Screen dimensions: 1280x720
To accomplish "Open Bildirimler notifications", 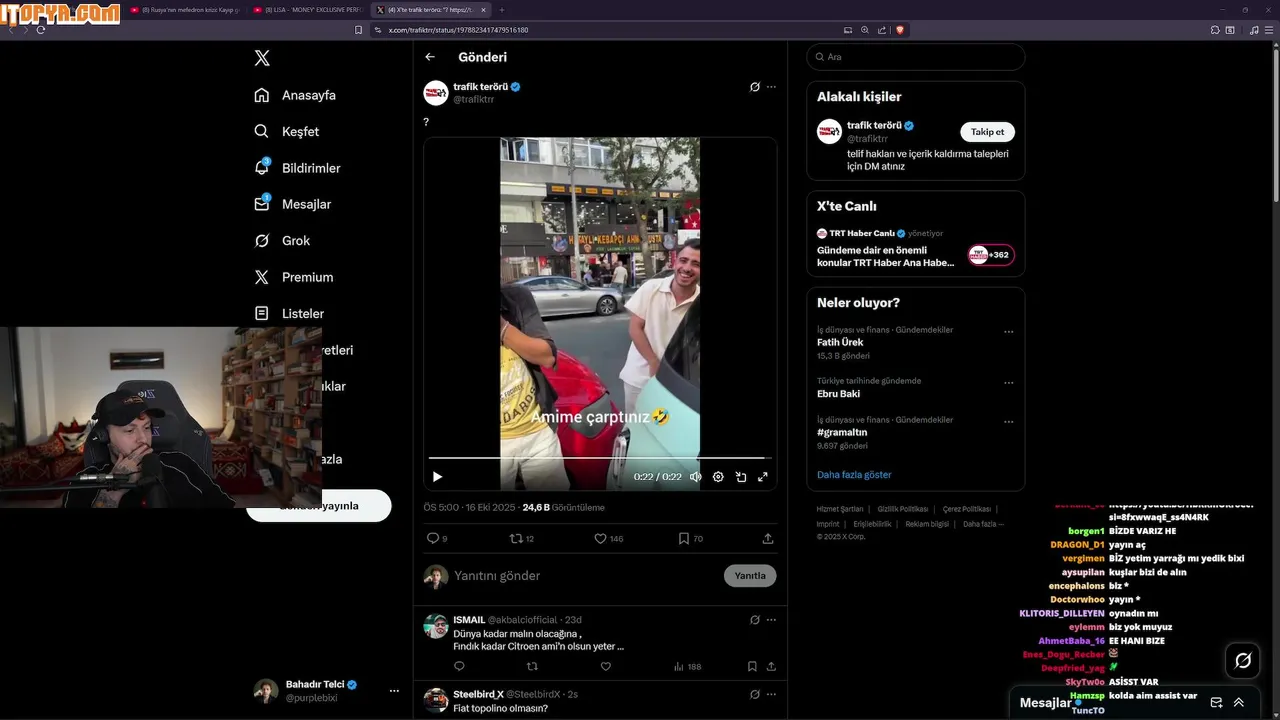I will pyautogui.click(x=297, y=168).
